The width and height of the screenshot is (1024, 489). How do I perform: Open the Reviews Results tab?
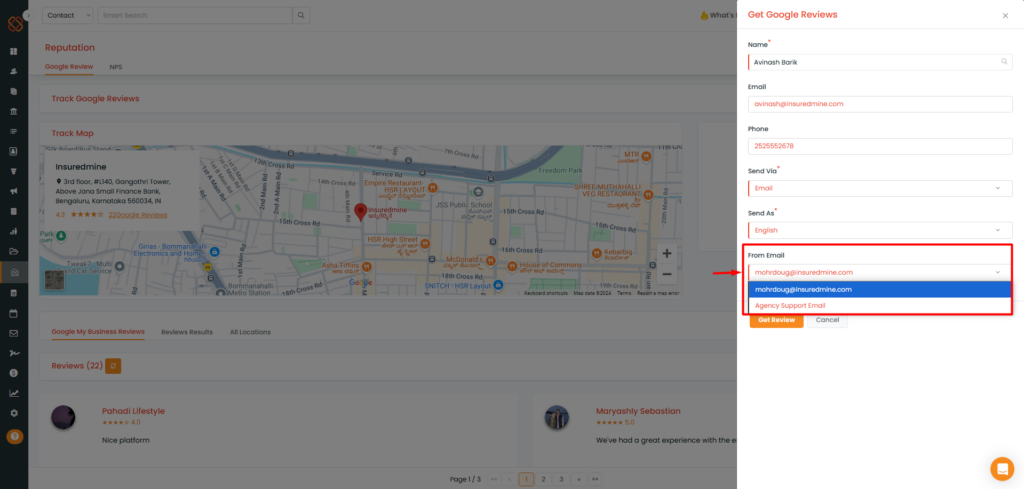(x=187, y=332)
